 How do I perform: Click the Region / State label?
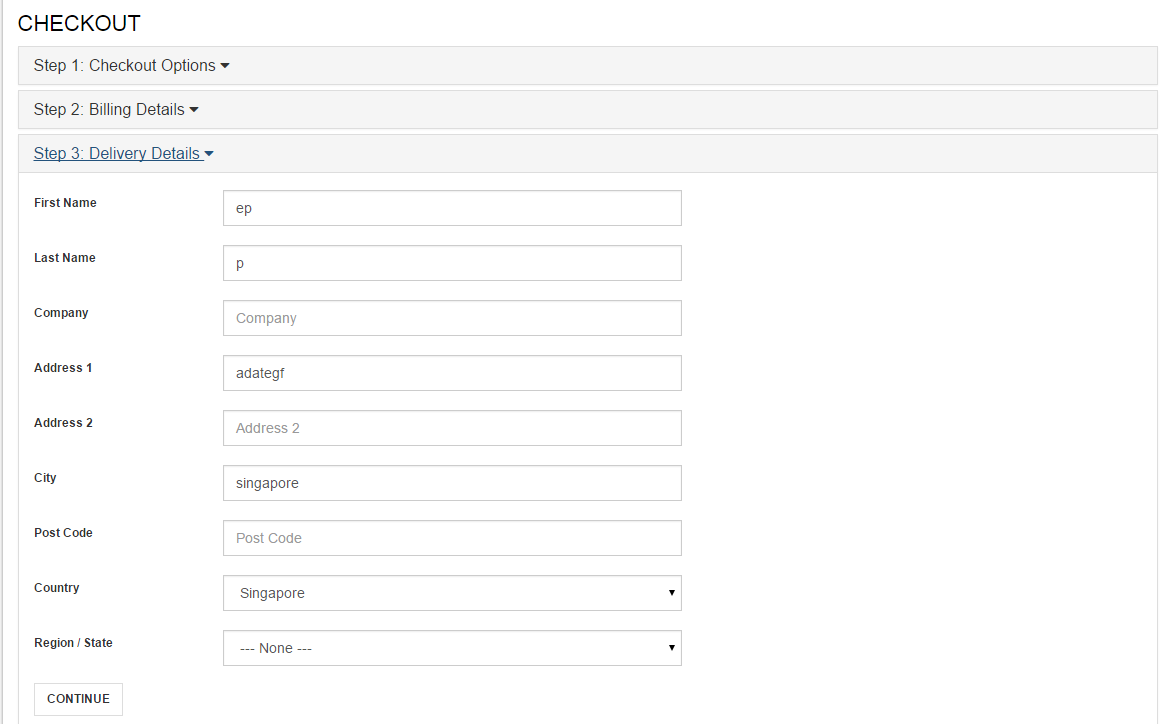pyautogui.click(x=73, y=643)
